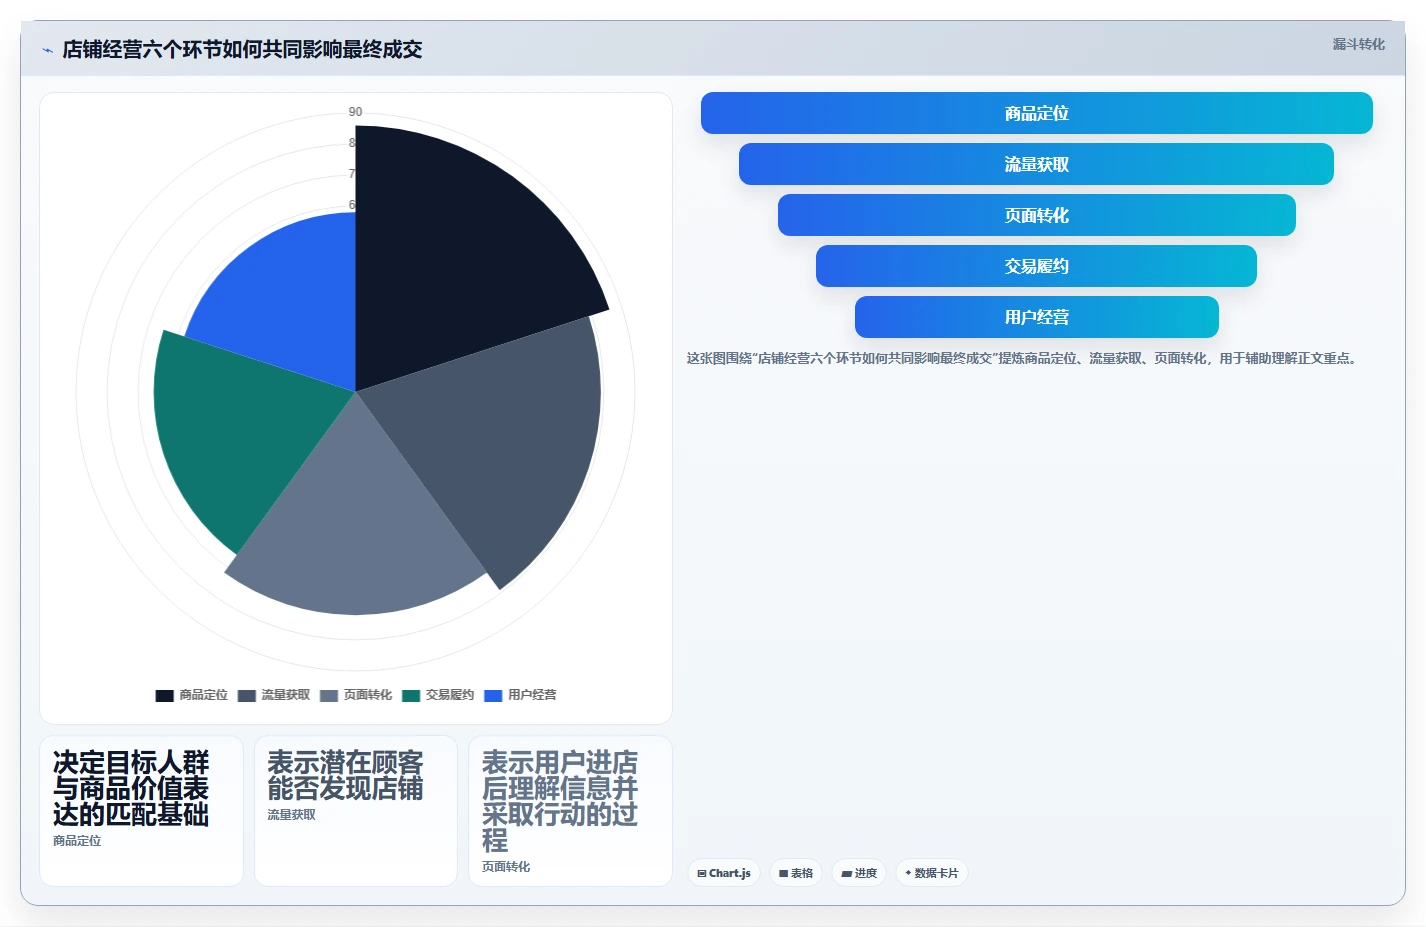This screenshot has width=1426, height=927.
Task: Toggle 用户经营 legend color swatch
Action: pos(493,695)
